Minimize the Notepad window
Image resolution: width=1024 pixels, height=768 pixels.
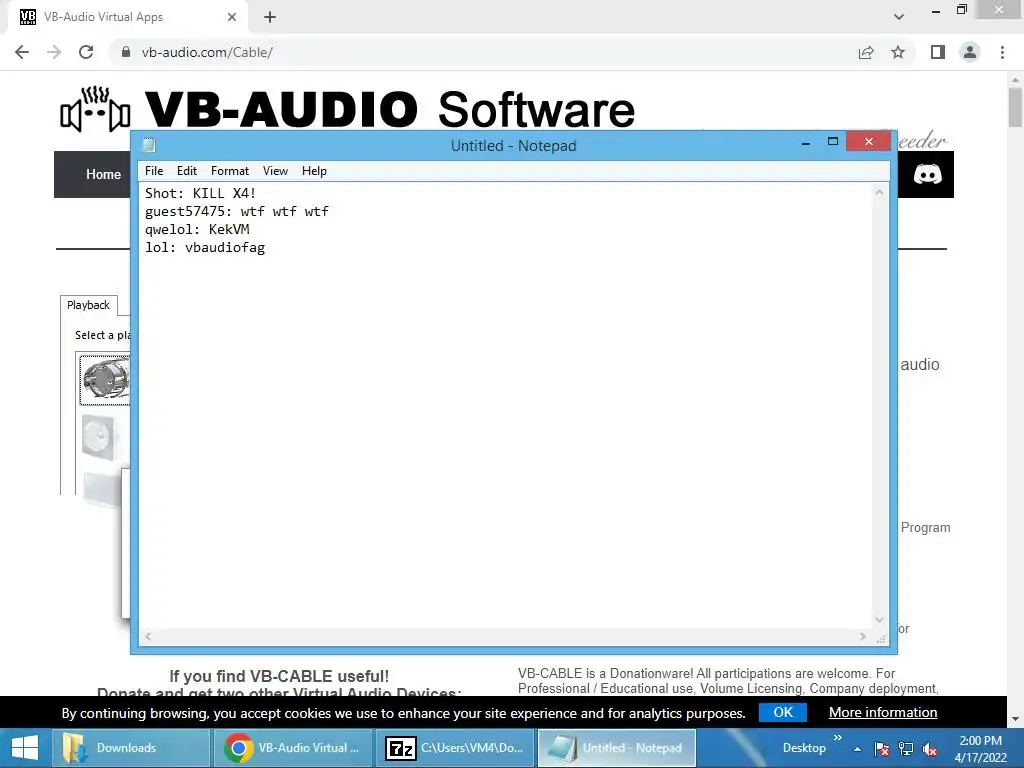tap(806, 142)
